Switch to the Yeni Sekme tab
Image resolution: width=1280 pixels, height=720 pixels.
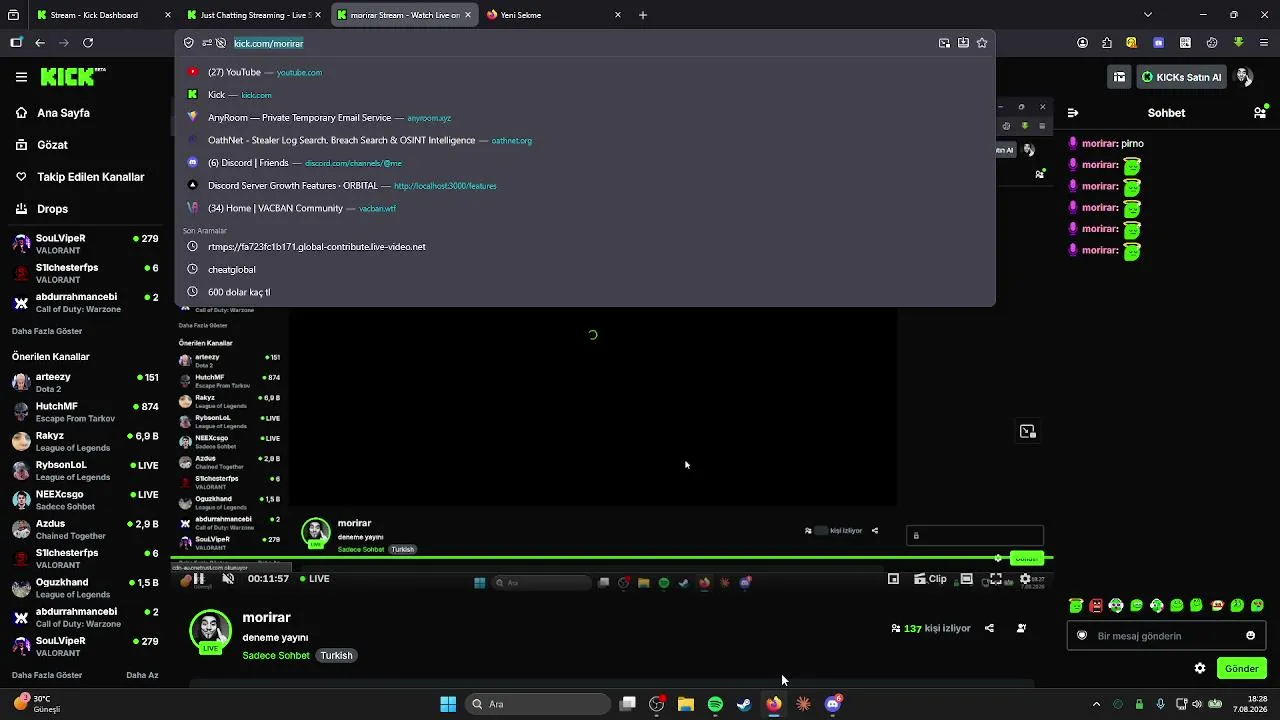(555, 15)
